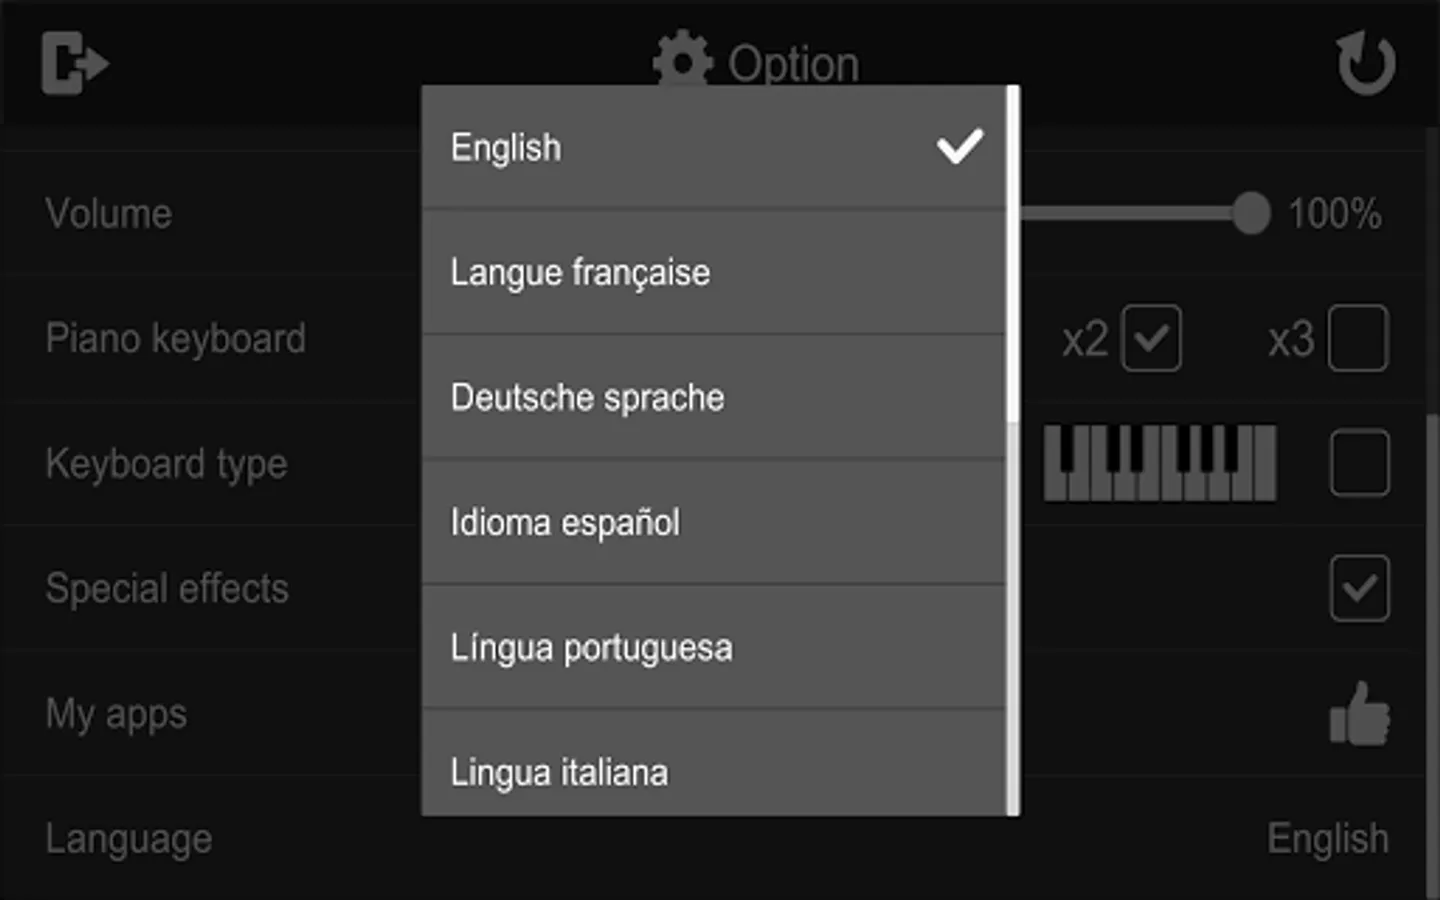The image size is (1440, 900).
Task: Click the volume slider handle
Action: coord(1250,213)
